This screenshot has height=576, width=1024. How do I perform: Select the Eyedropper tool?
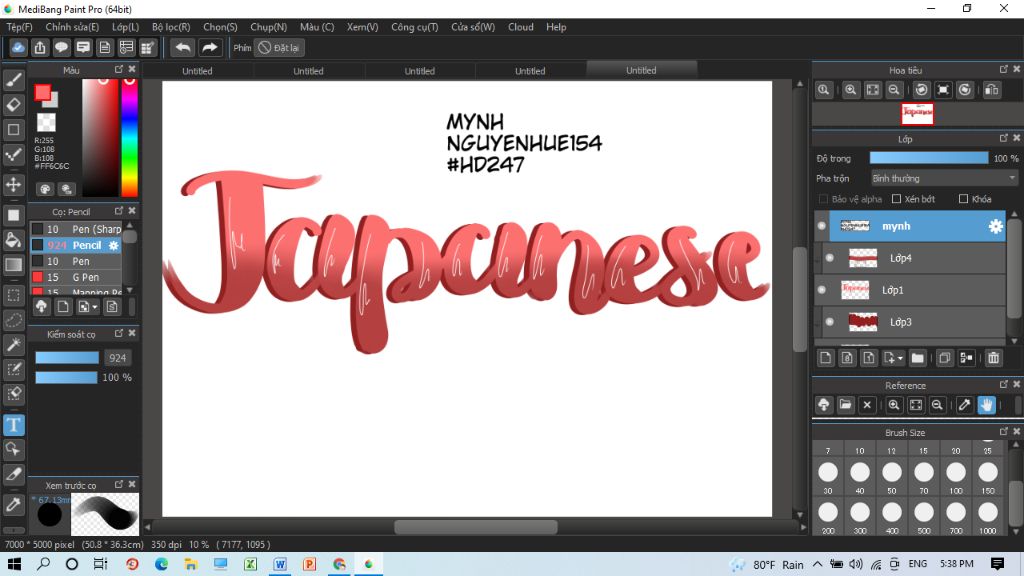click(x=14, y=504)
